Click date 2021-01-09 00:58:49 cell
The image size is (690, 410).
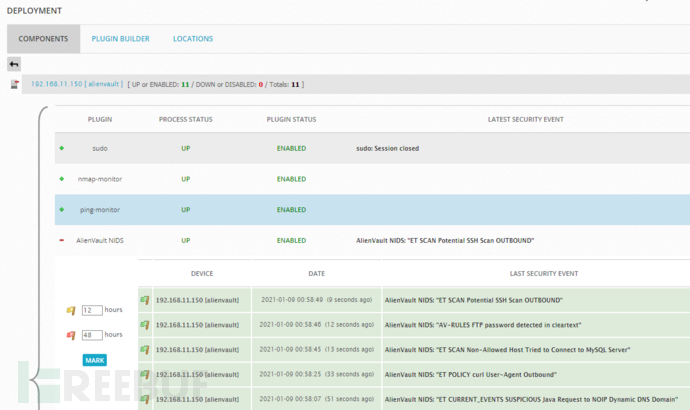point(316,300)
